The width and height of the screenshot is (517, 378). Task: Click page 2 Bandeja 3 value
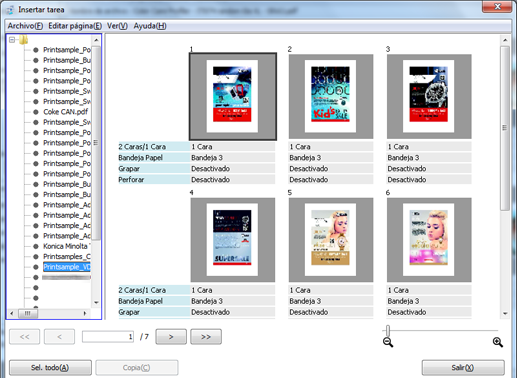[331, 158]
